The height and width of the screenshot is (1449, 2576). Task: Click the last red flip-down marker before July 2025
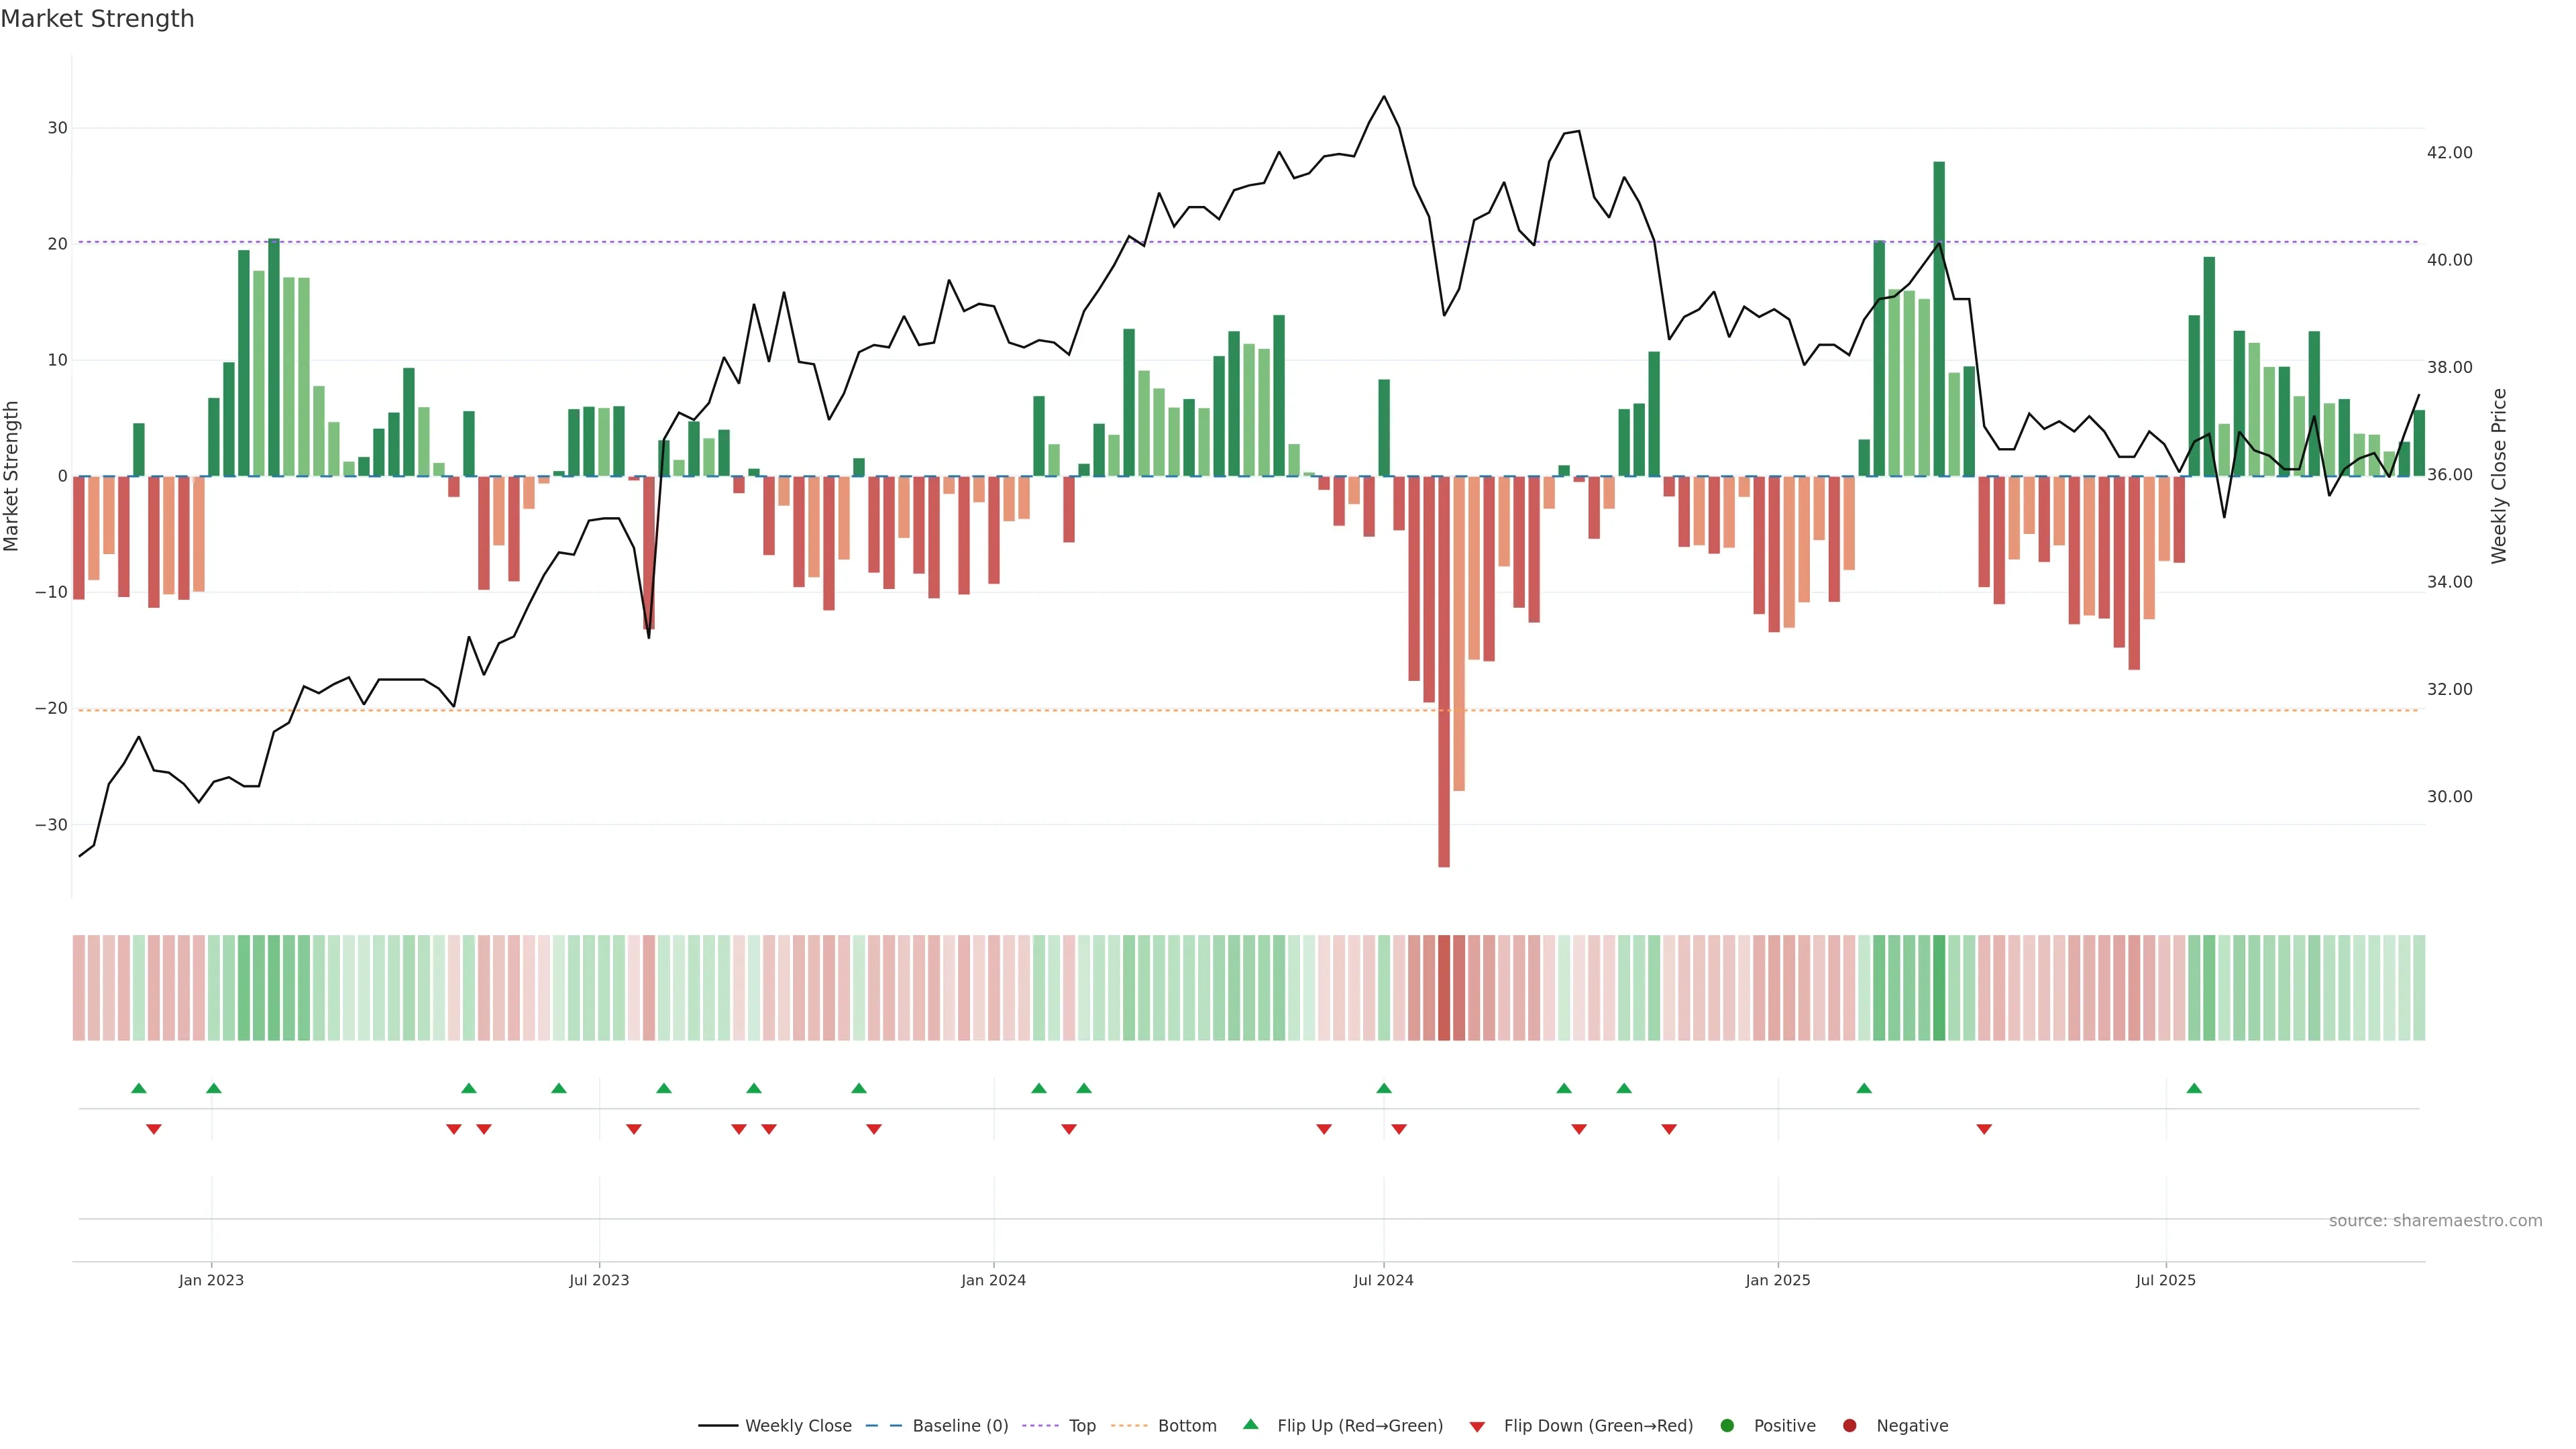click(1984, 1129)
